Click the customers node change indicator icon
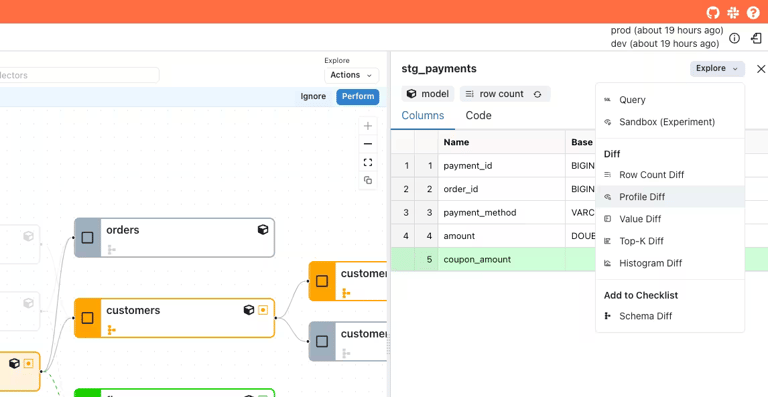768x397 pixels. tap(263, 310)
